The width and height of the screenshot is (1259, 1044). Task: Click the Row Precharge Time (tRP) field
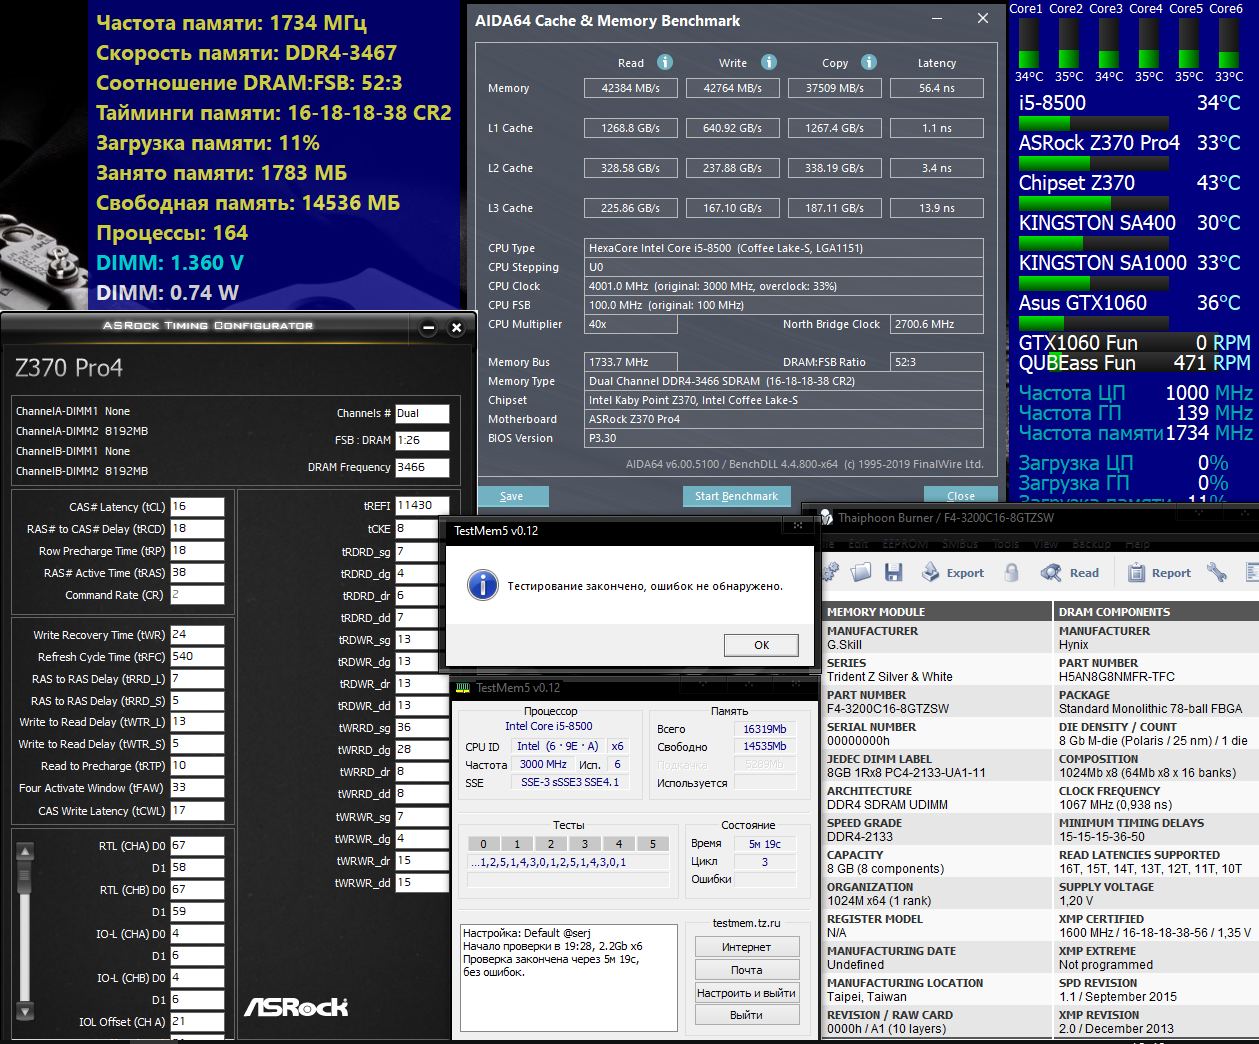(x=197, y=550)
